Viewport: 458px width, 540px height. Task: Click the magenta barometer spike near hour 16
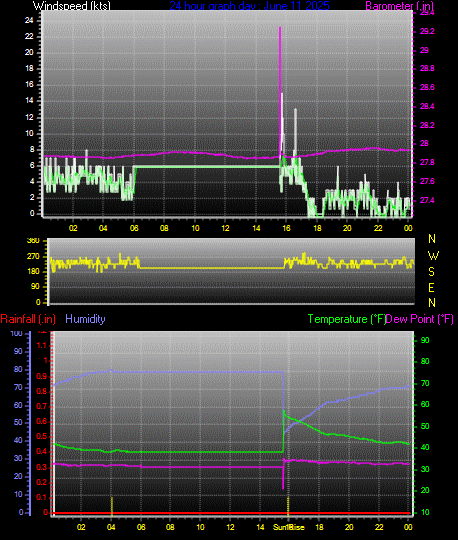tap(280, 92)
